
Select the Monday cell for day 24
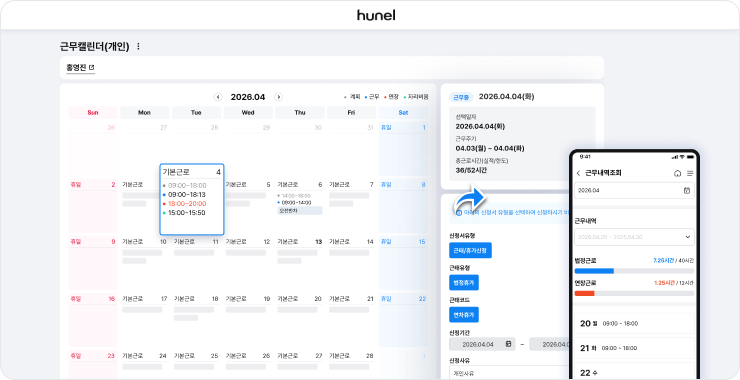pyautogui.click(x=144, y=364)
